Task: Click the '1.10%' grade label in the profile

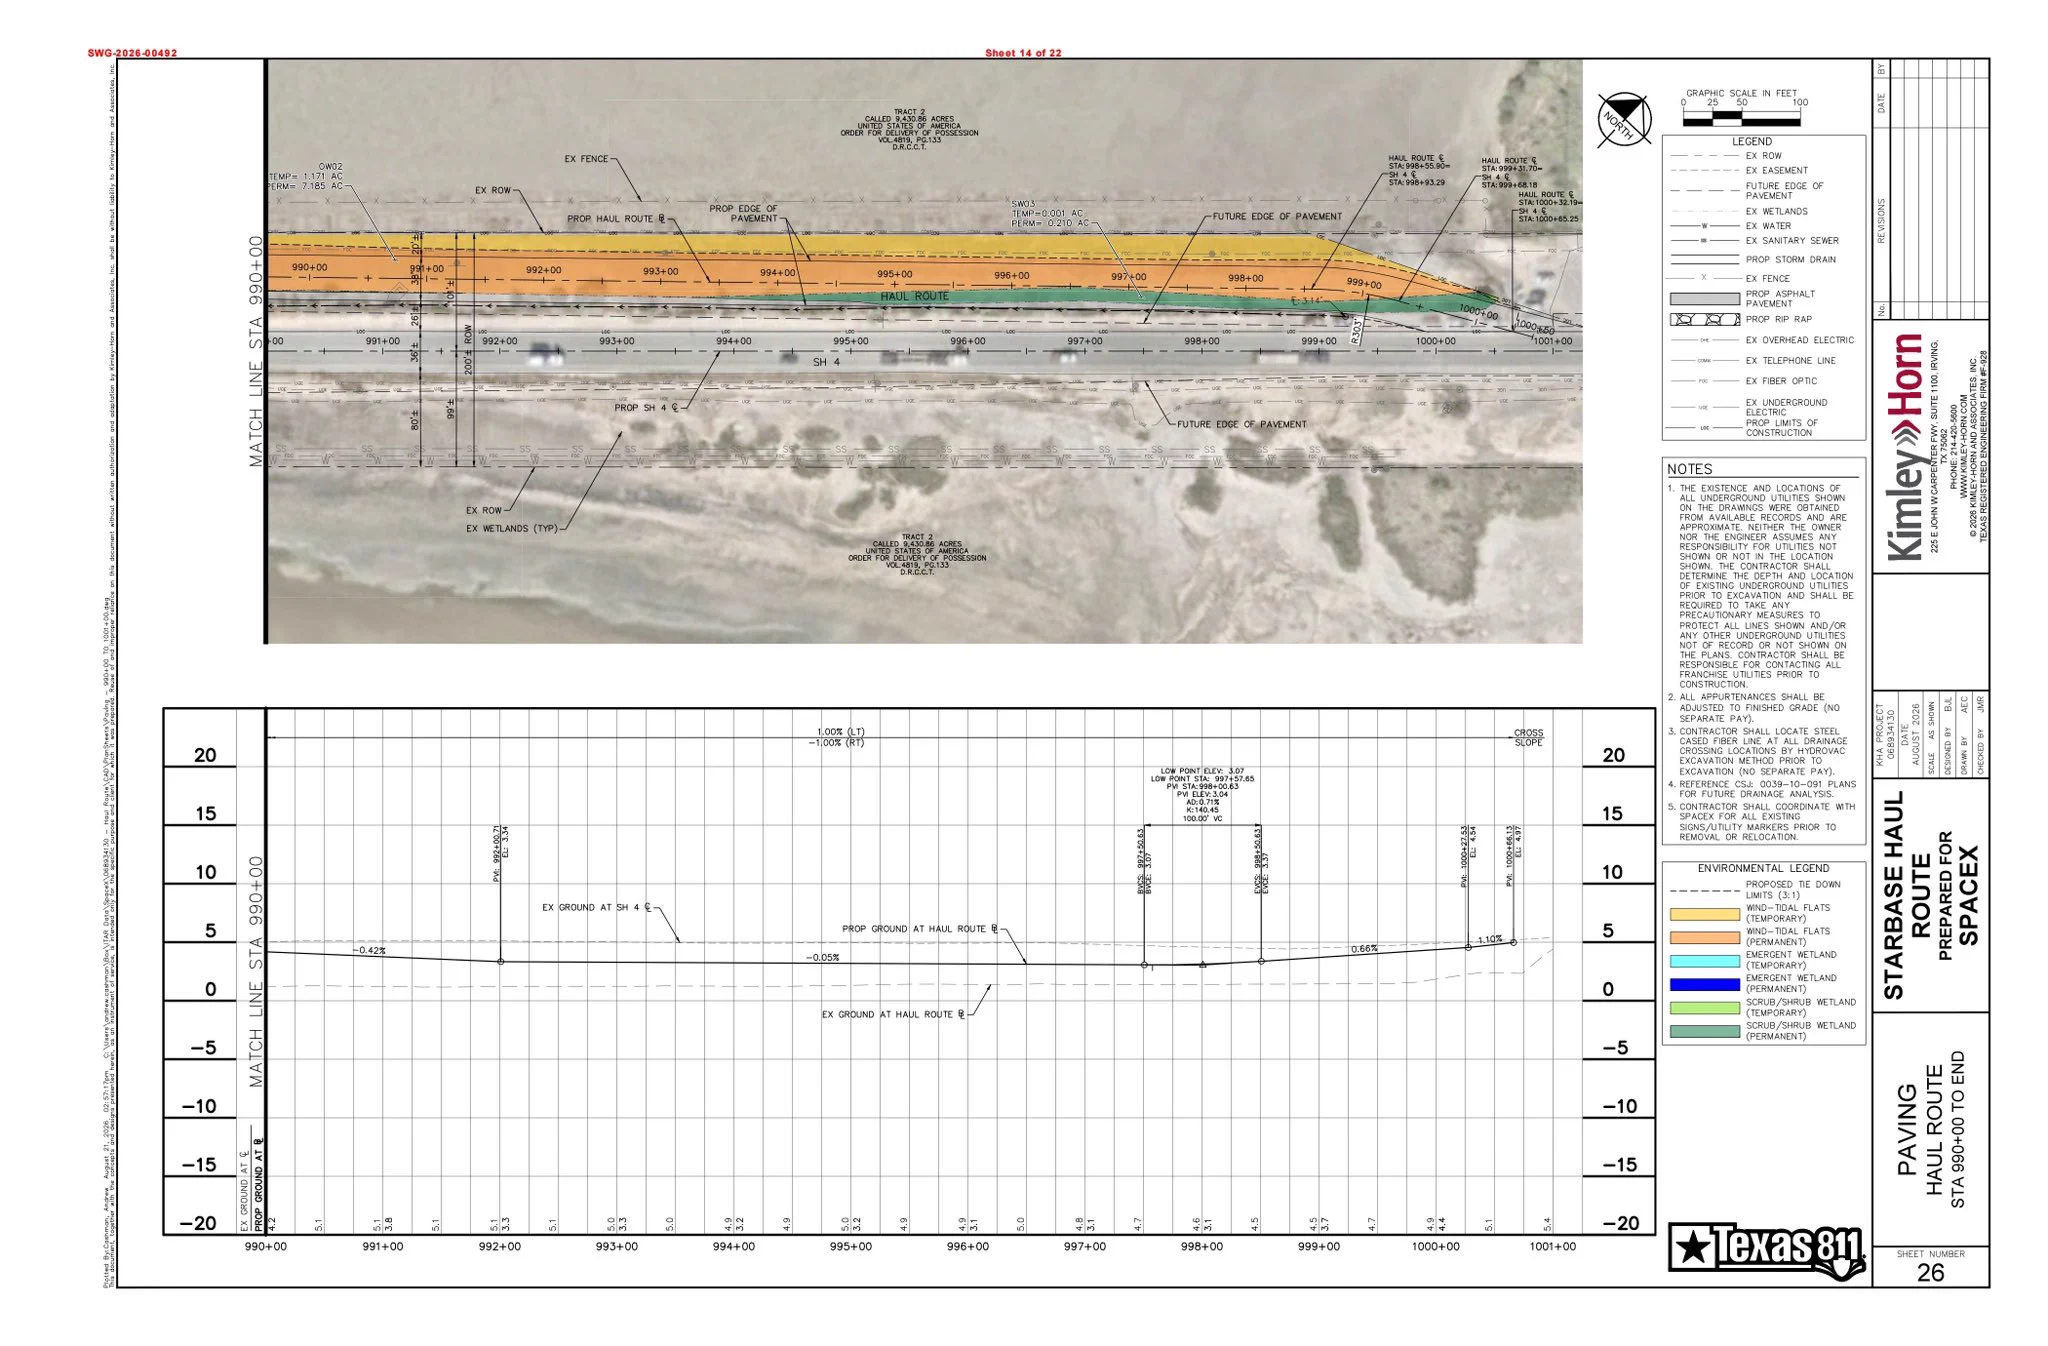Action: [x=1490, y=939]
